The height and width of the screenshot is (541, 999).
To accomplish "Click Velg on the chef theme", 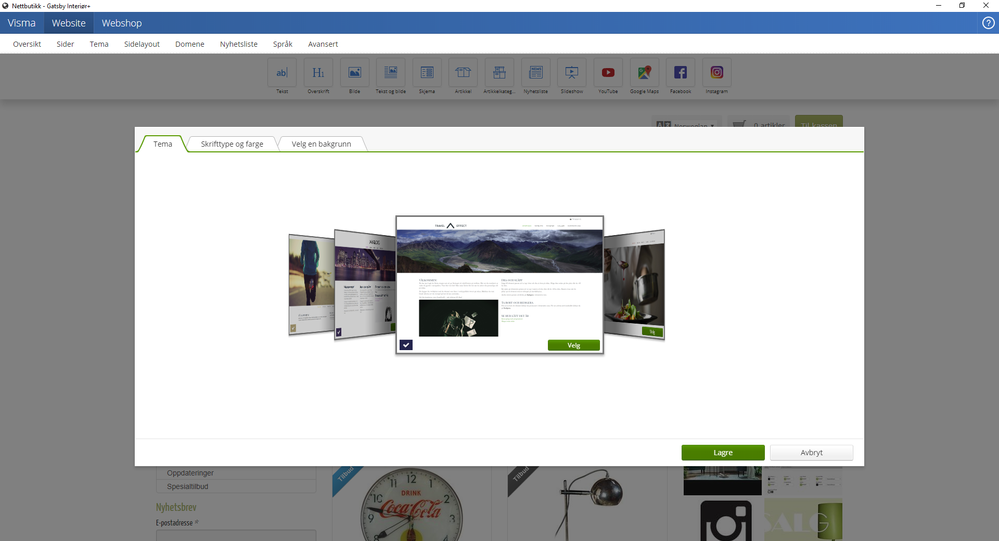I will point(652,332).
